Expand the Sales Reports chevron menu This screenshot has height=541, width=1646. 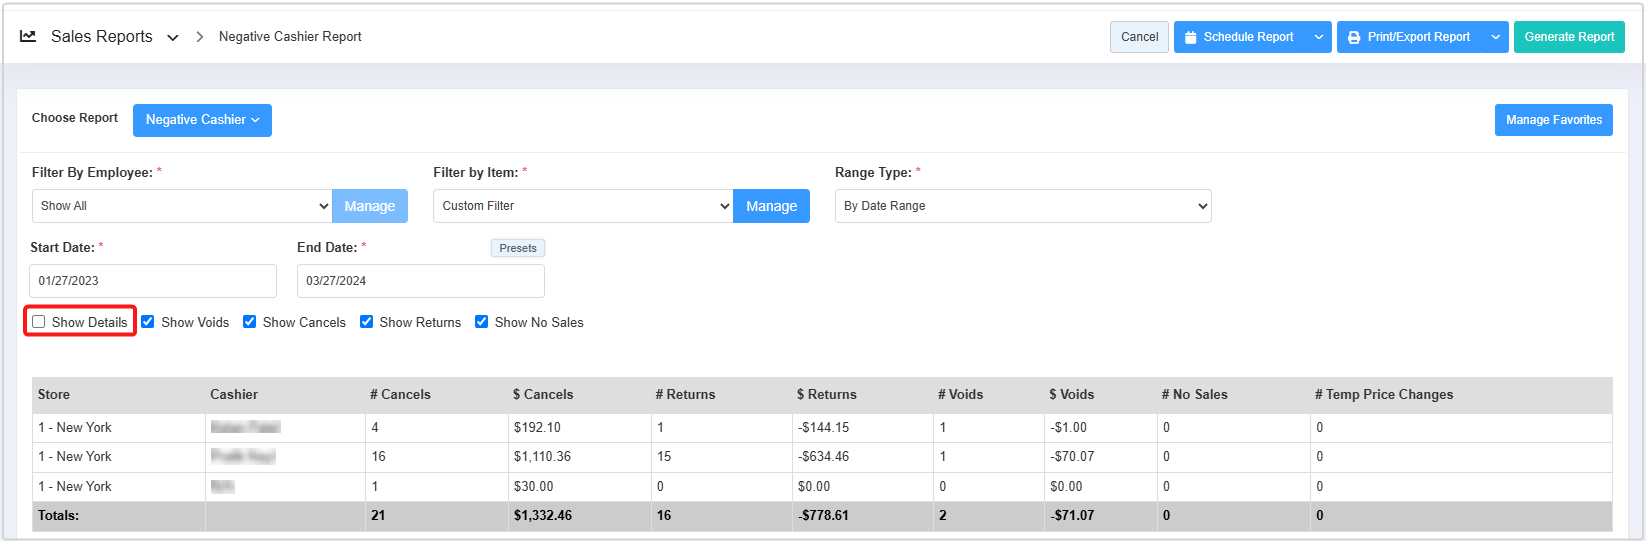pyautogui.click(x=173, y=37)
